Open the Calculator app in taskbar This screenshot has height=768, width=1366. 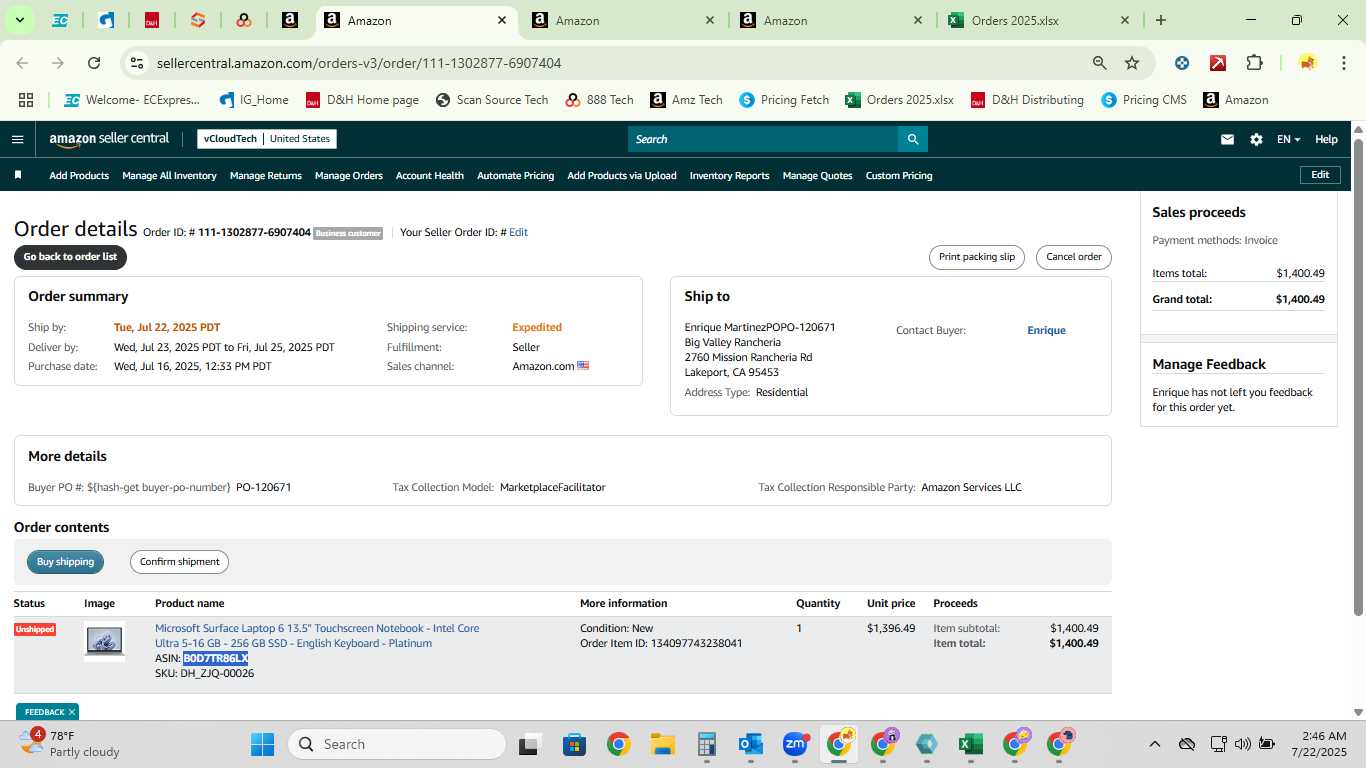pos(706,744)
